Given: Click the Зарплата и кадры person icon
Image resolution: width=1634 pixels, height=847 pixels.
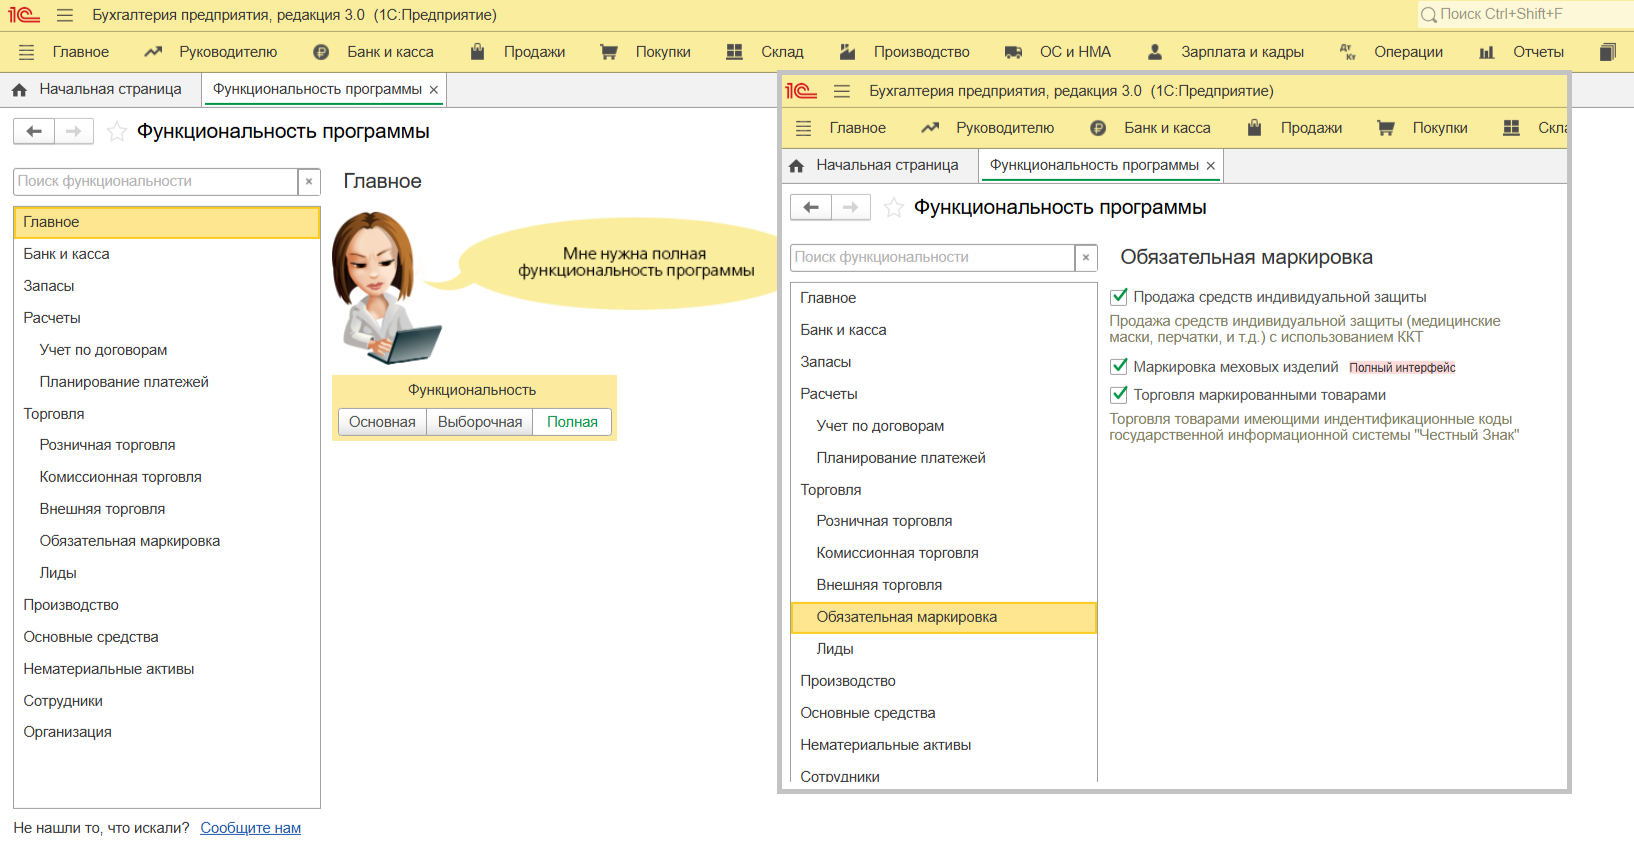Looking at the screenshot, I should (x=1155, y=52).
